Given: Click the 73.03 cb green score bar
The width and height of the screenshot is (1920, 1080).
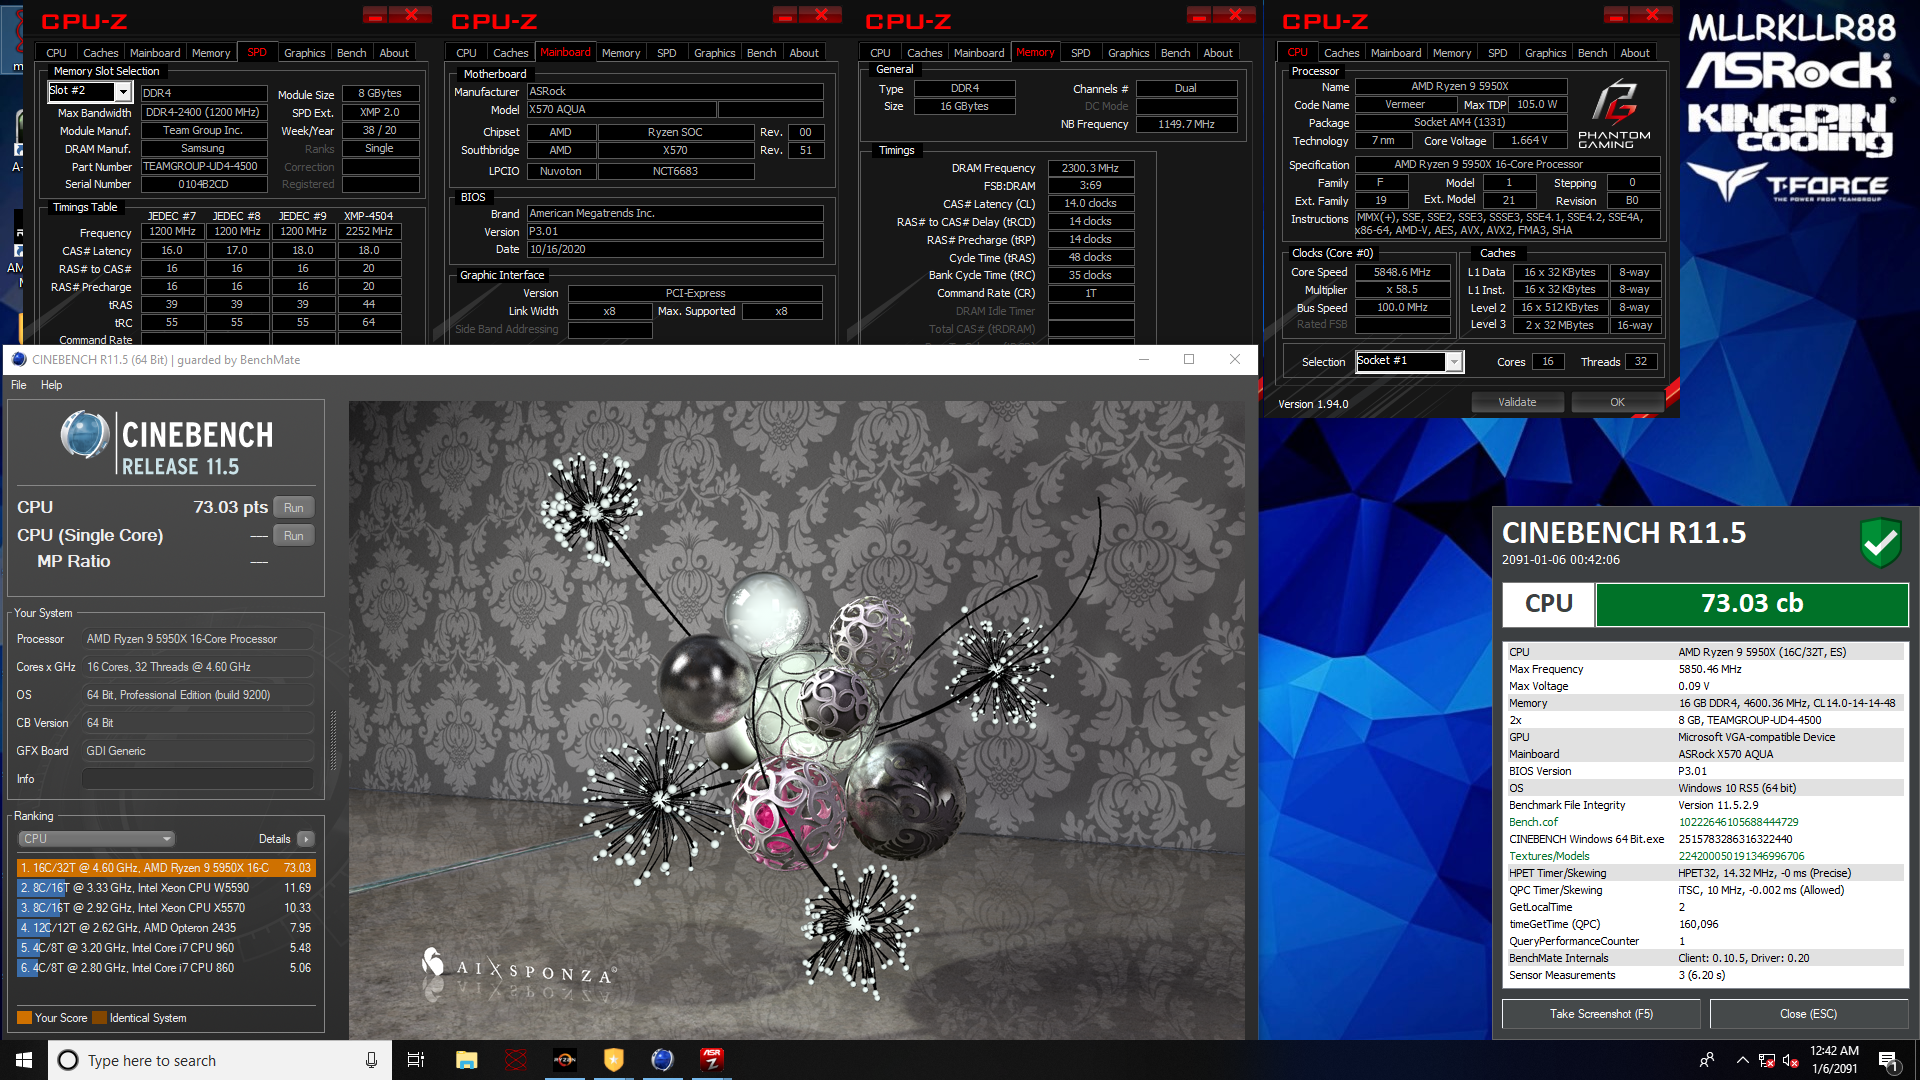Looking at the screenshot, I should 1752,604.
